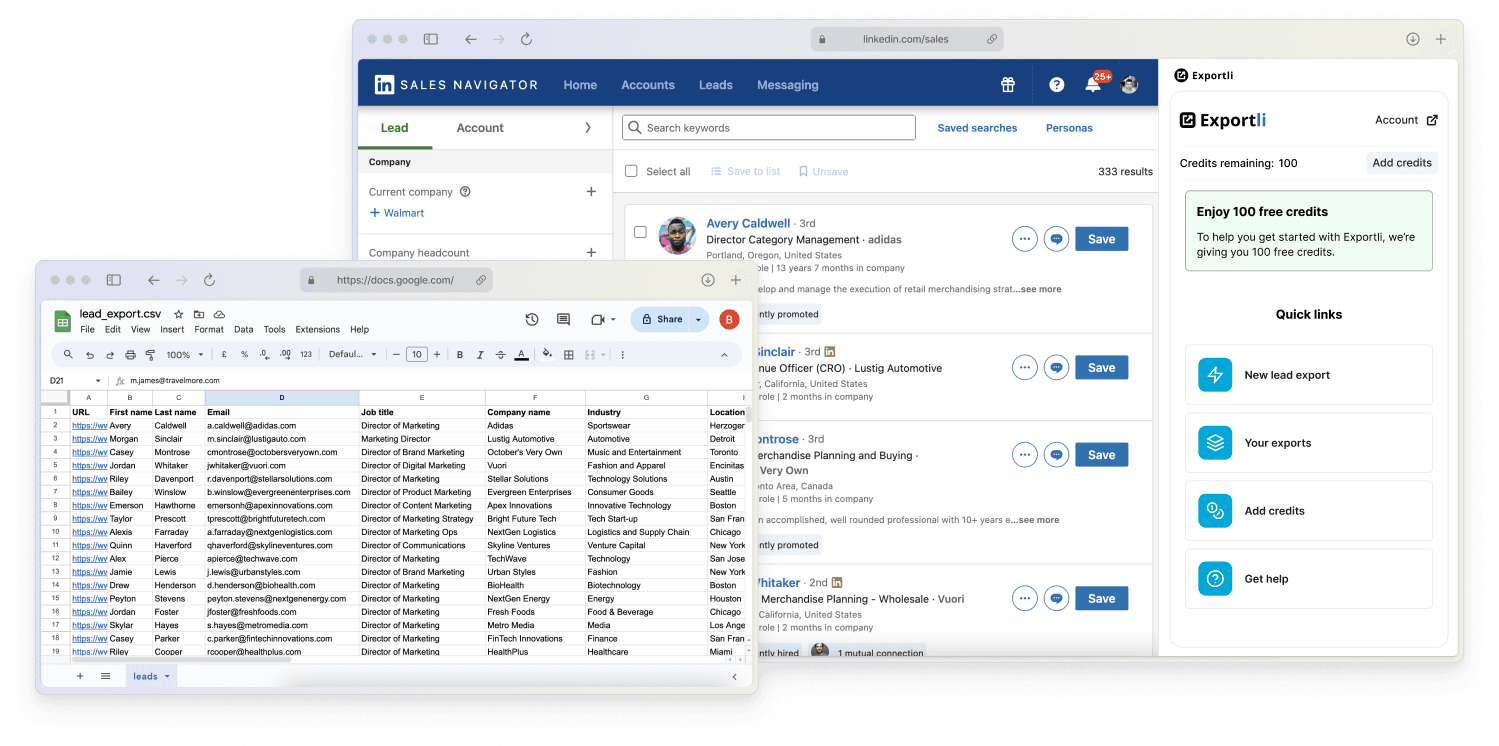Click the undo icon in Sheets

point(90,354)
